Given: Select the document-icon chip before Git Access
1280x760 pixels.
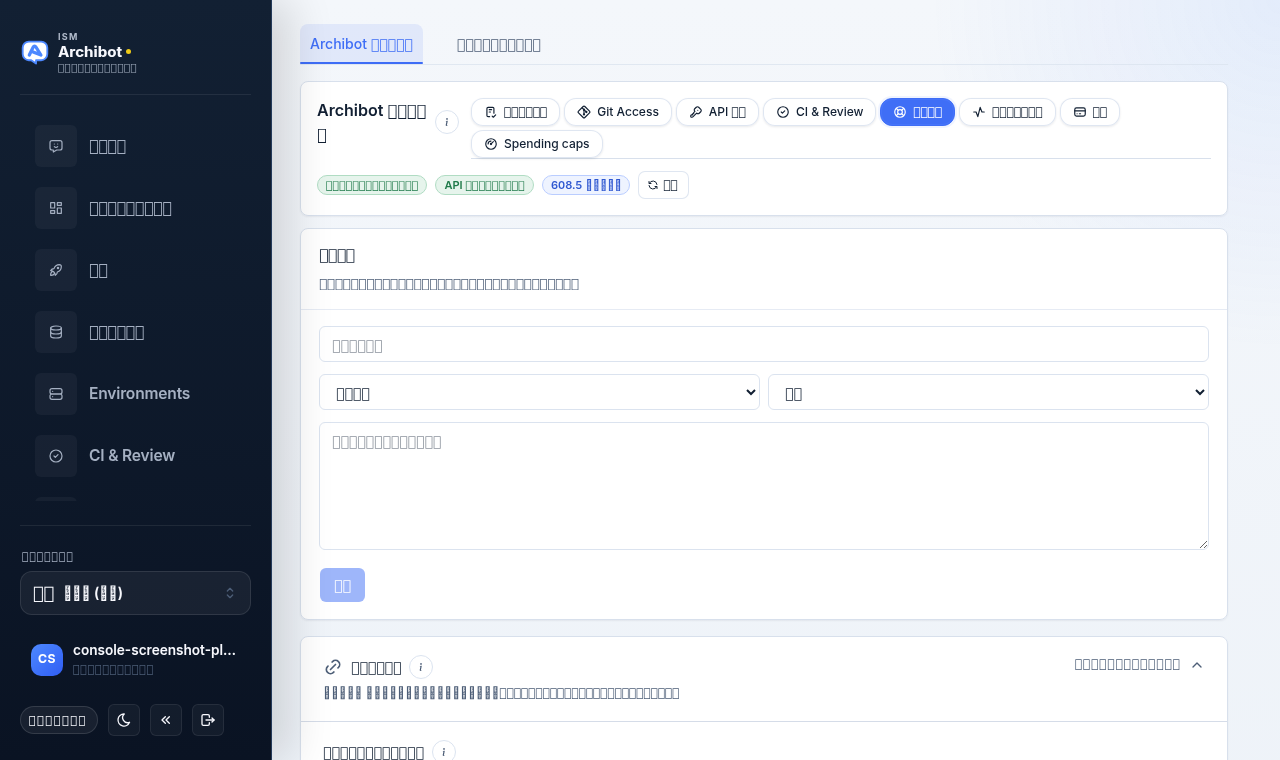Looking at the screenshot, I should 515,112.
